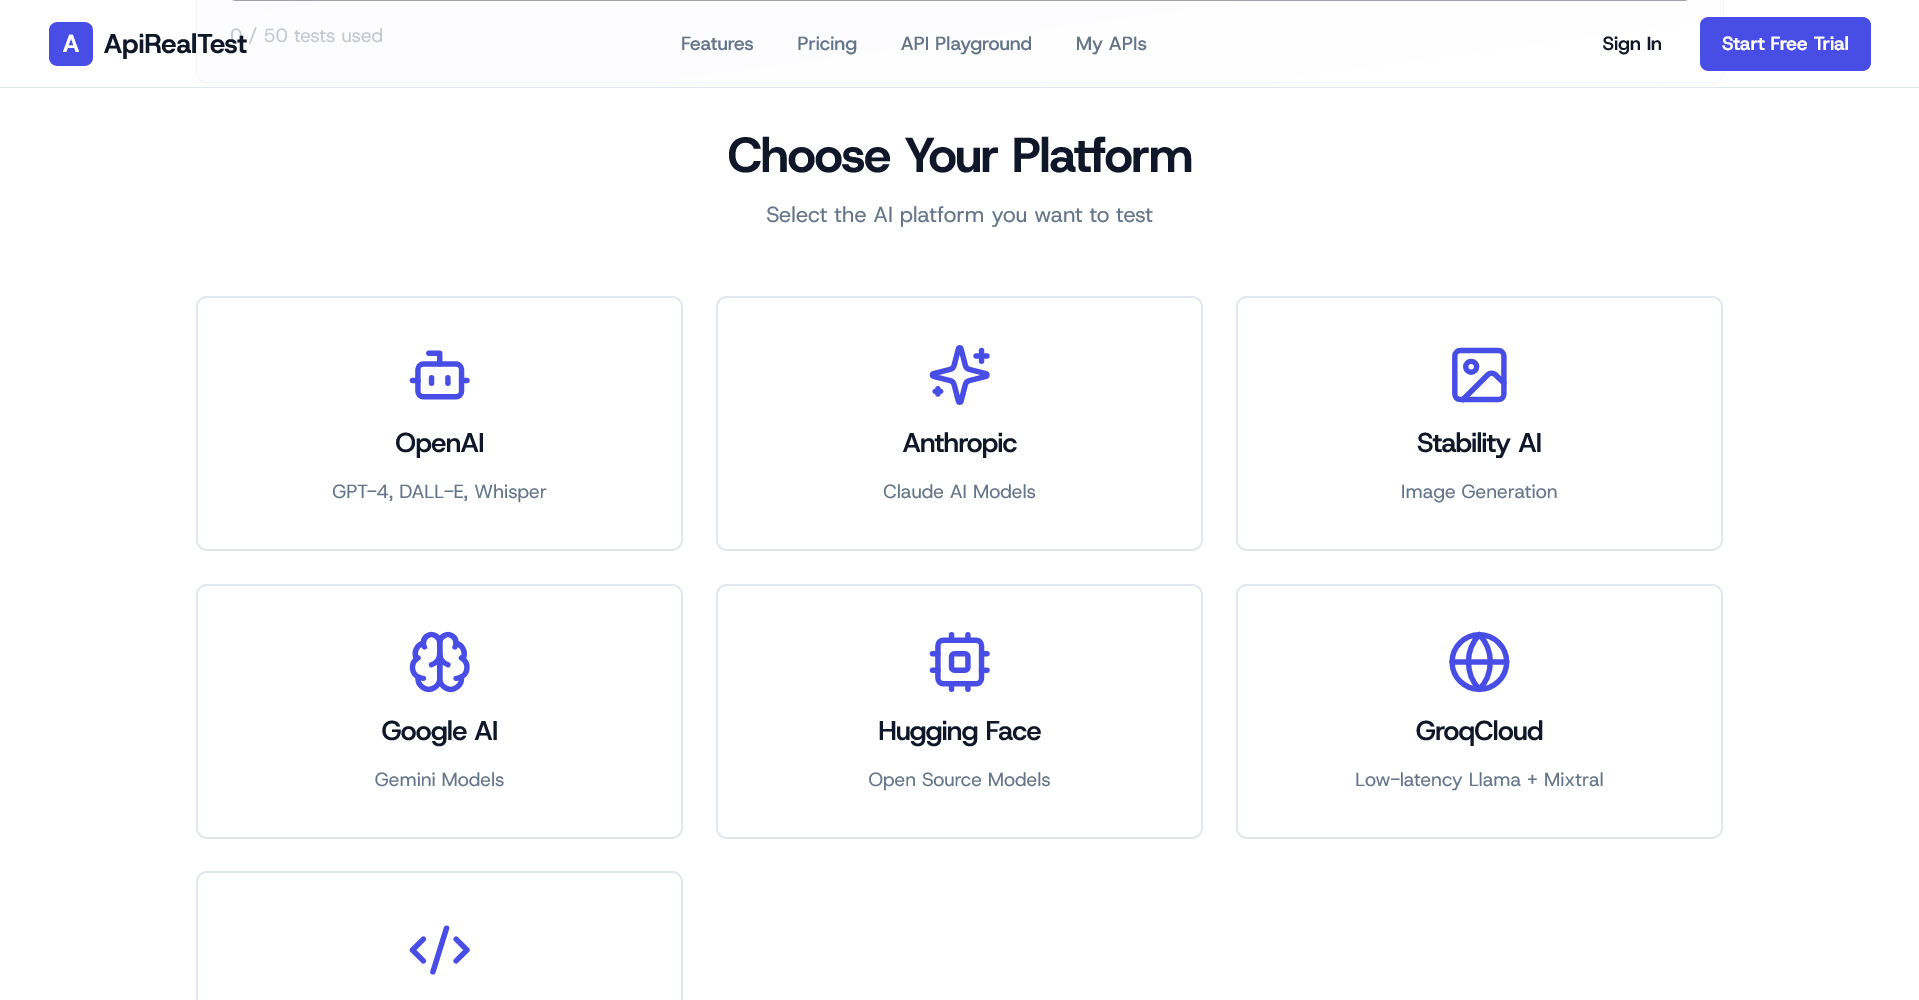Click the Anthropic sparkle icon

coord(959,375)
